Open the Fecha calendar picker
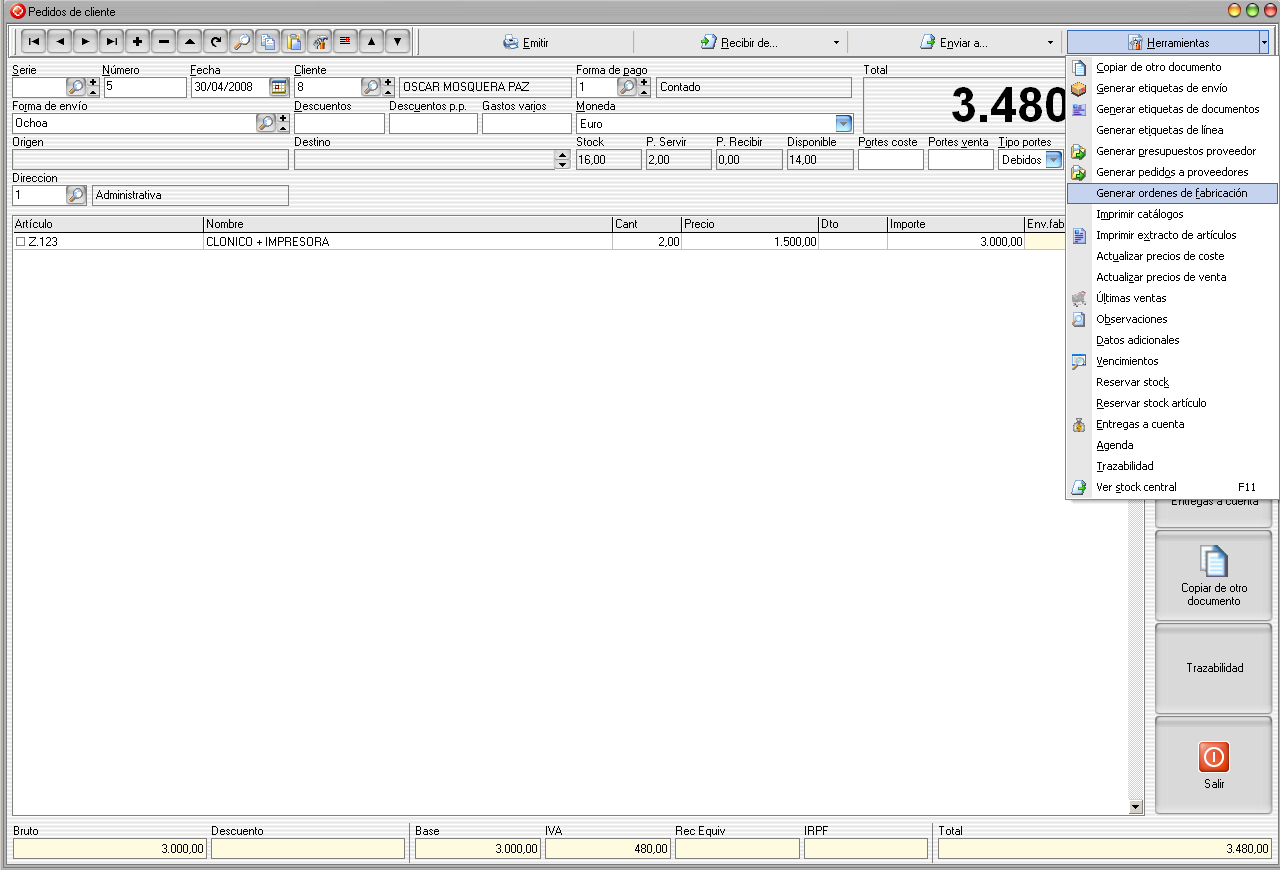The image size is (1280, 870). click(279, 87)
